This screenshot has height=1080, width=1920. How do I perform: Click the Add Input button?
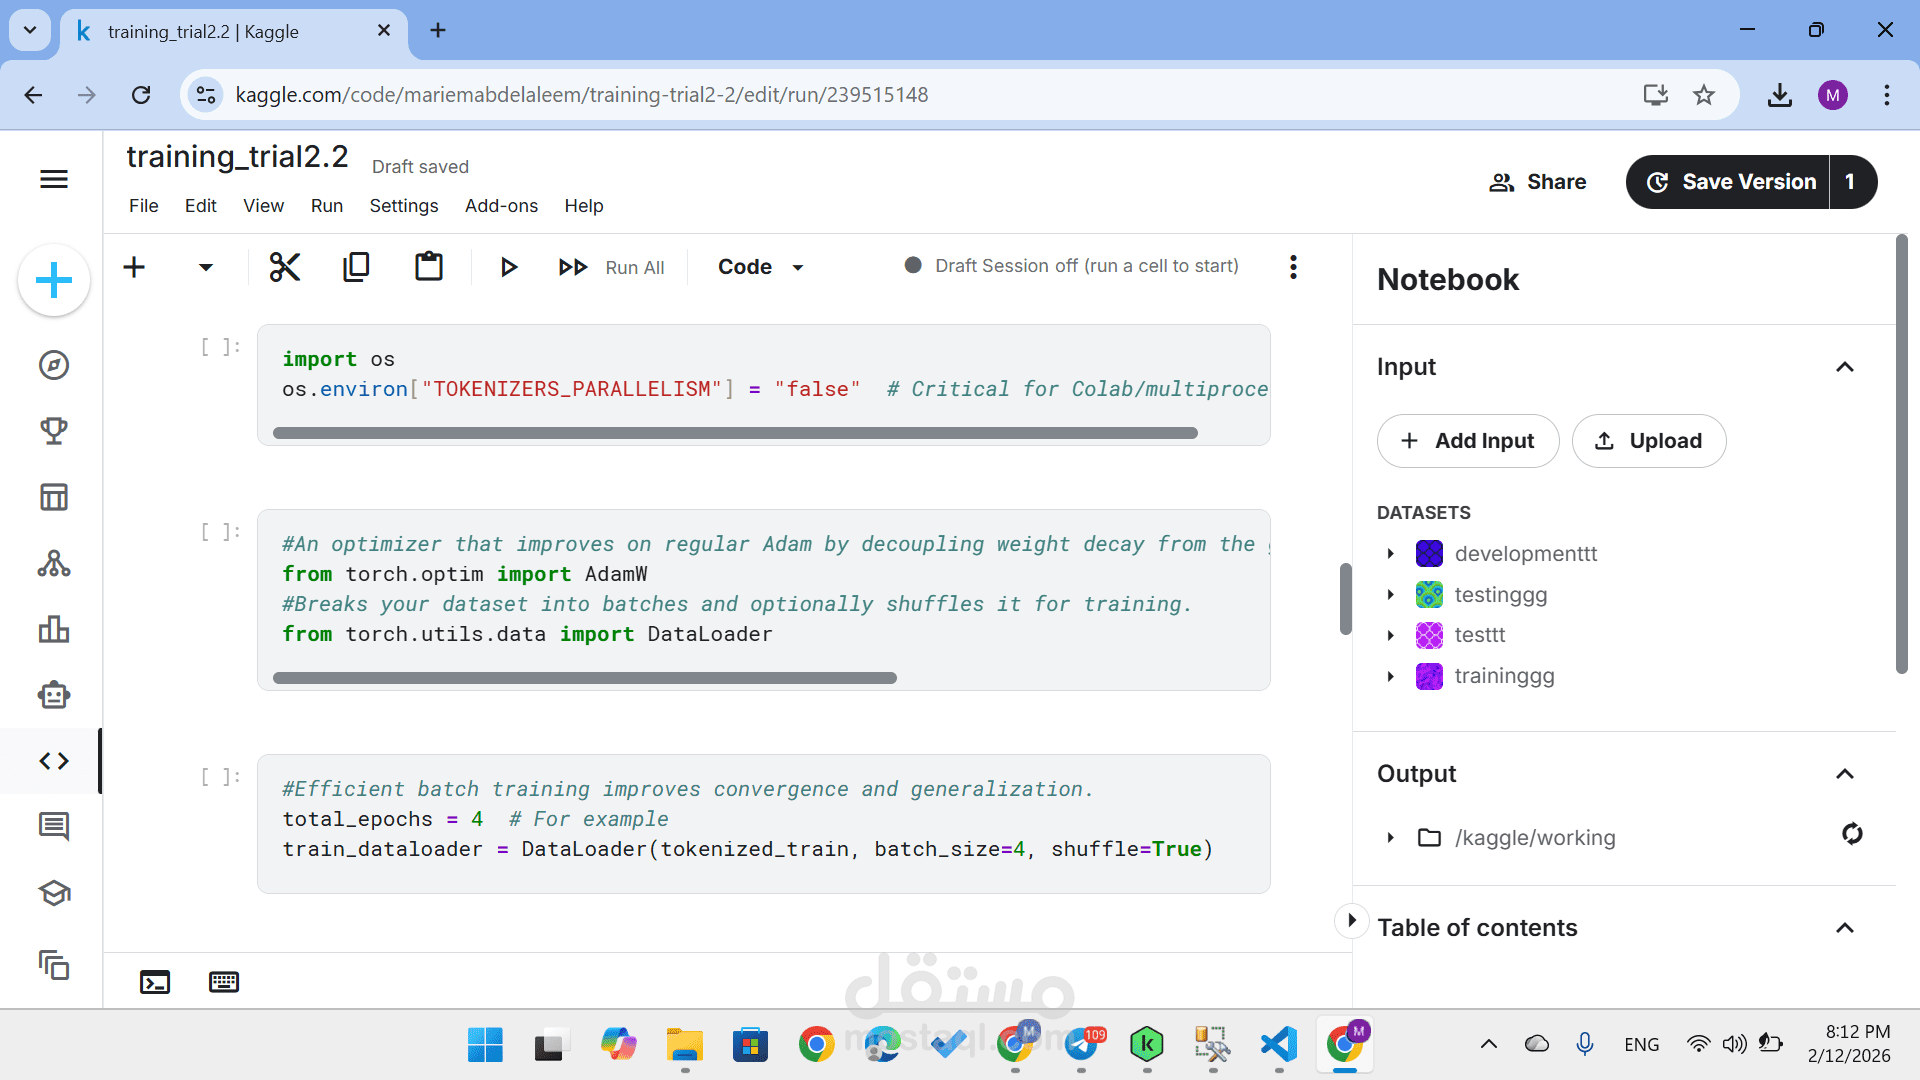click(1468, 441)
